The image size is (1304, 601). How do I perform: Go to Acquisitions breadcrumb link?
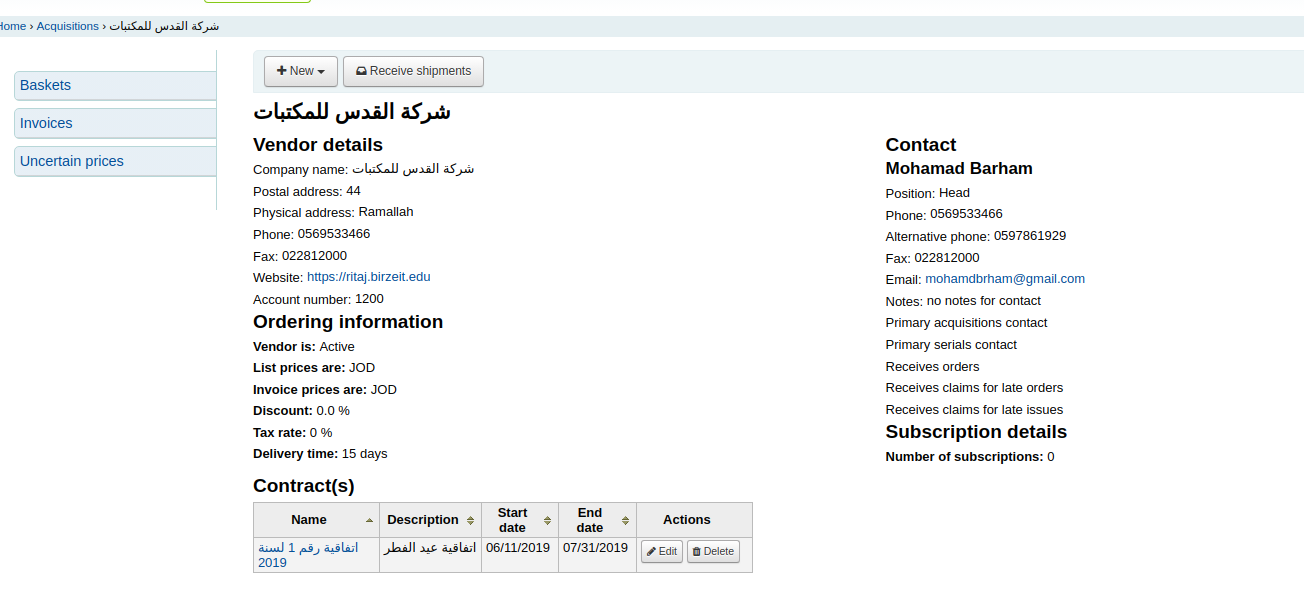click(68, 26)
